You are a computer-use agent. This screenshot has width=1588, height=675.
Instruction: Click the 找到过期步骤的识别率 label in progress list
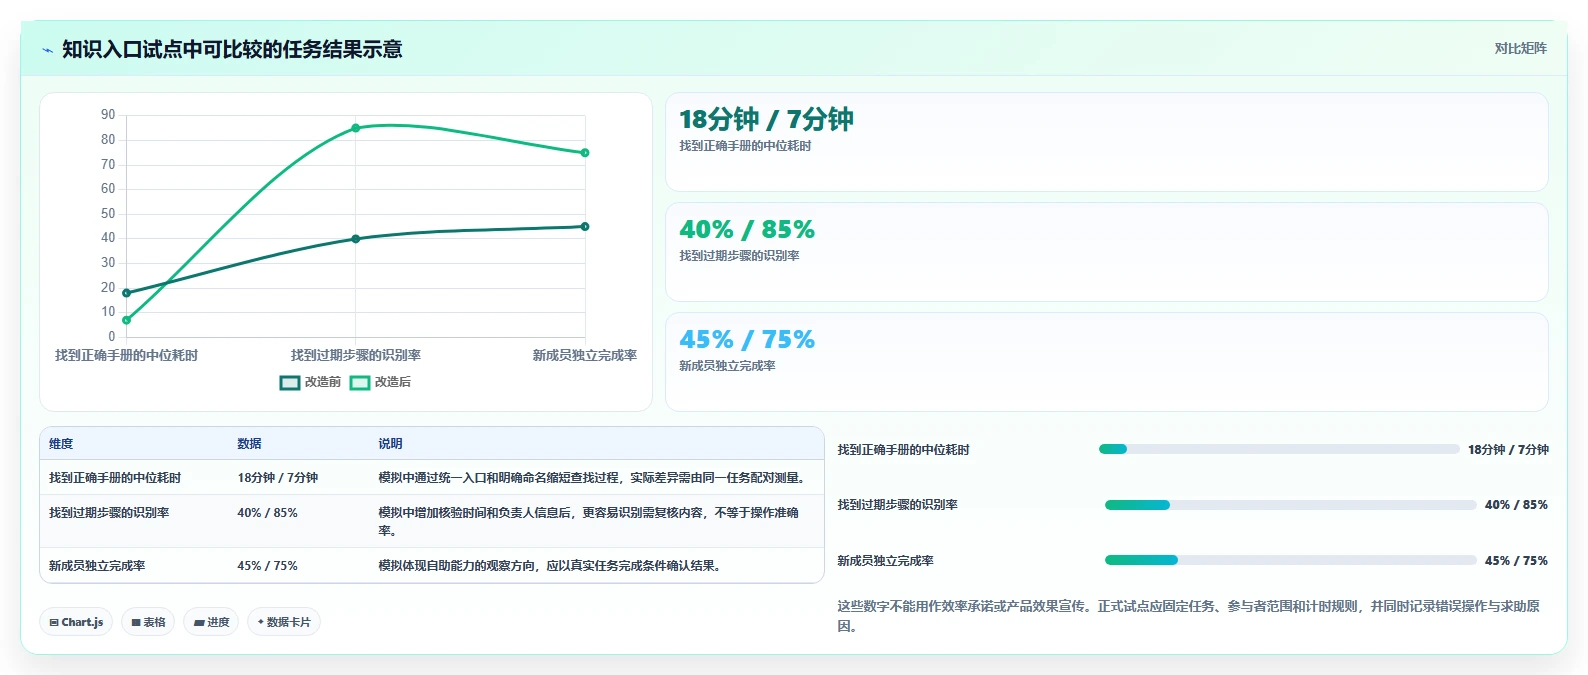(897, 505)
